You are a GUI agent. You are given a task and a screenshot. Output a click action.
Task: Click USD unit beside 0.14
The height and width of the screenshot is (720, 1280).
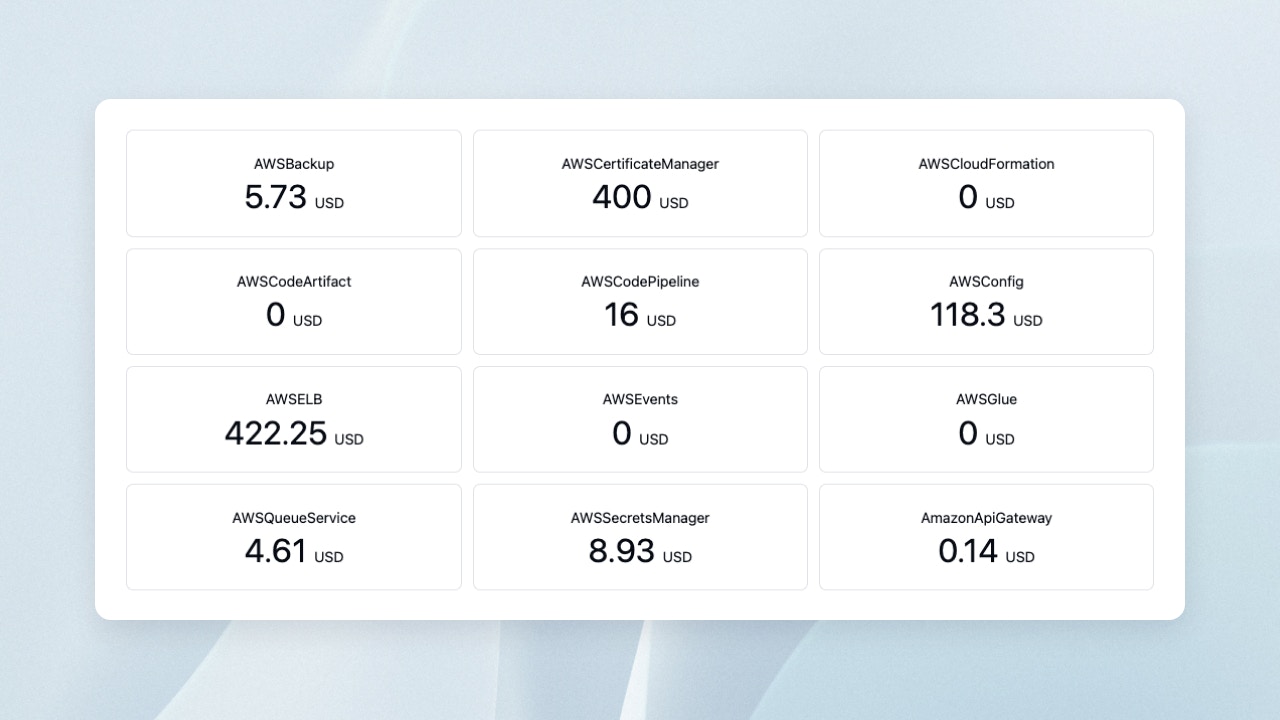tap(1020, 557)
